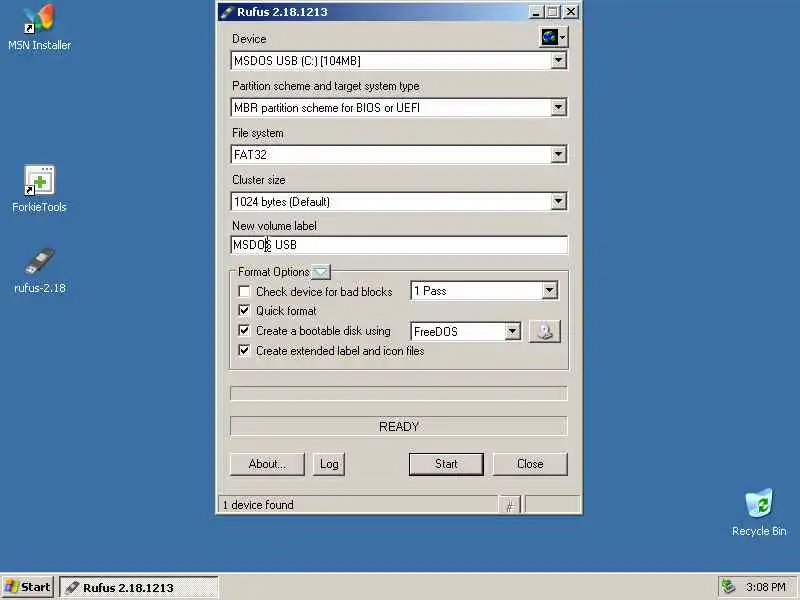Select rufus-2.18 desktop icon
This screenshot has width=800, height=600.
coord(39,270)
